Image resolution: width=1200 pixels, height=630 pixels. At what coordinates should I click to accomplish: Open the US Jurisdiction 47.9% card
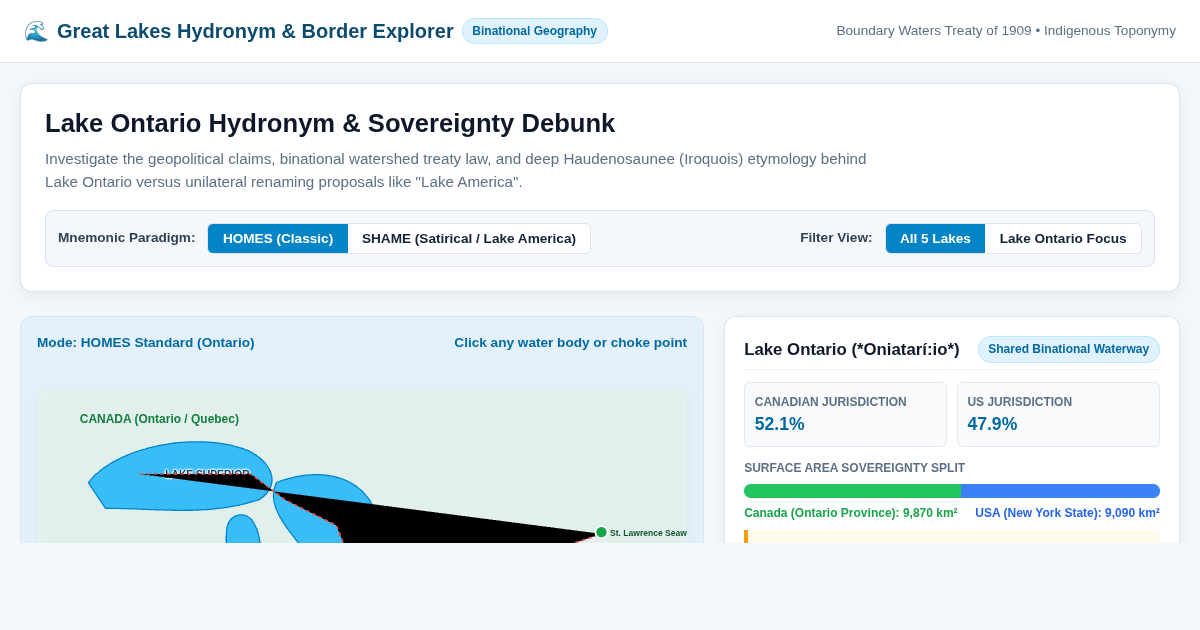[x=1058, y=414]
